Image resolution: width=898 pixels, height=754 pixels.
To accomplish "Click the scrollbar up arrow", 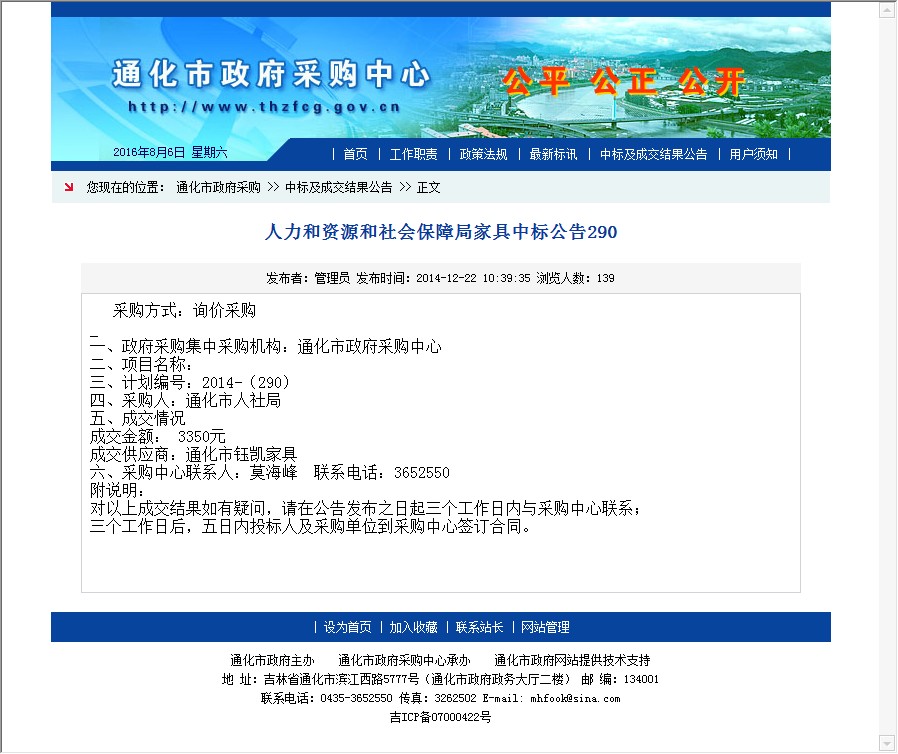I will (886, 10).
